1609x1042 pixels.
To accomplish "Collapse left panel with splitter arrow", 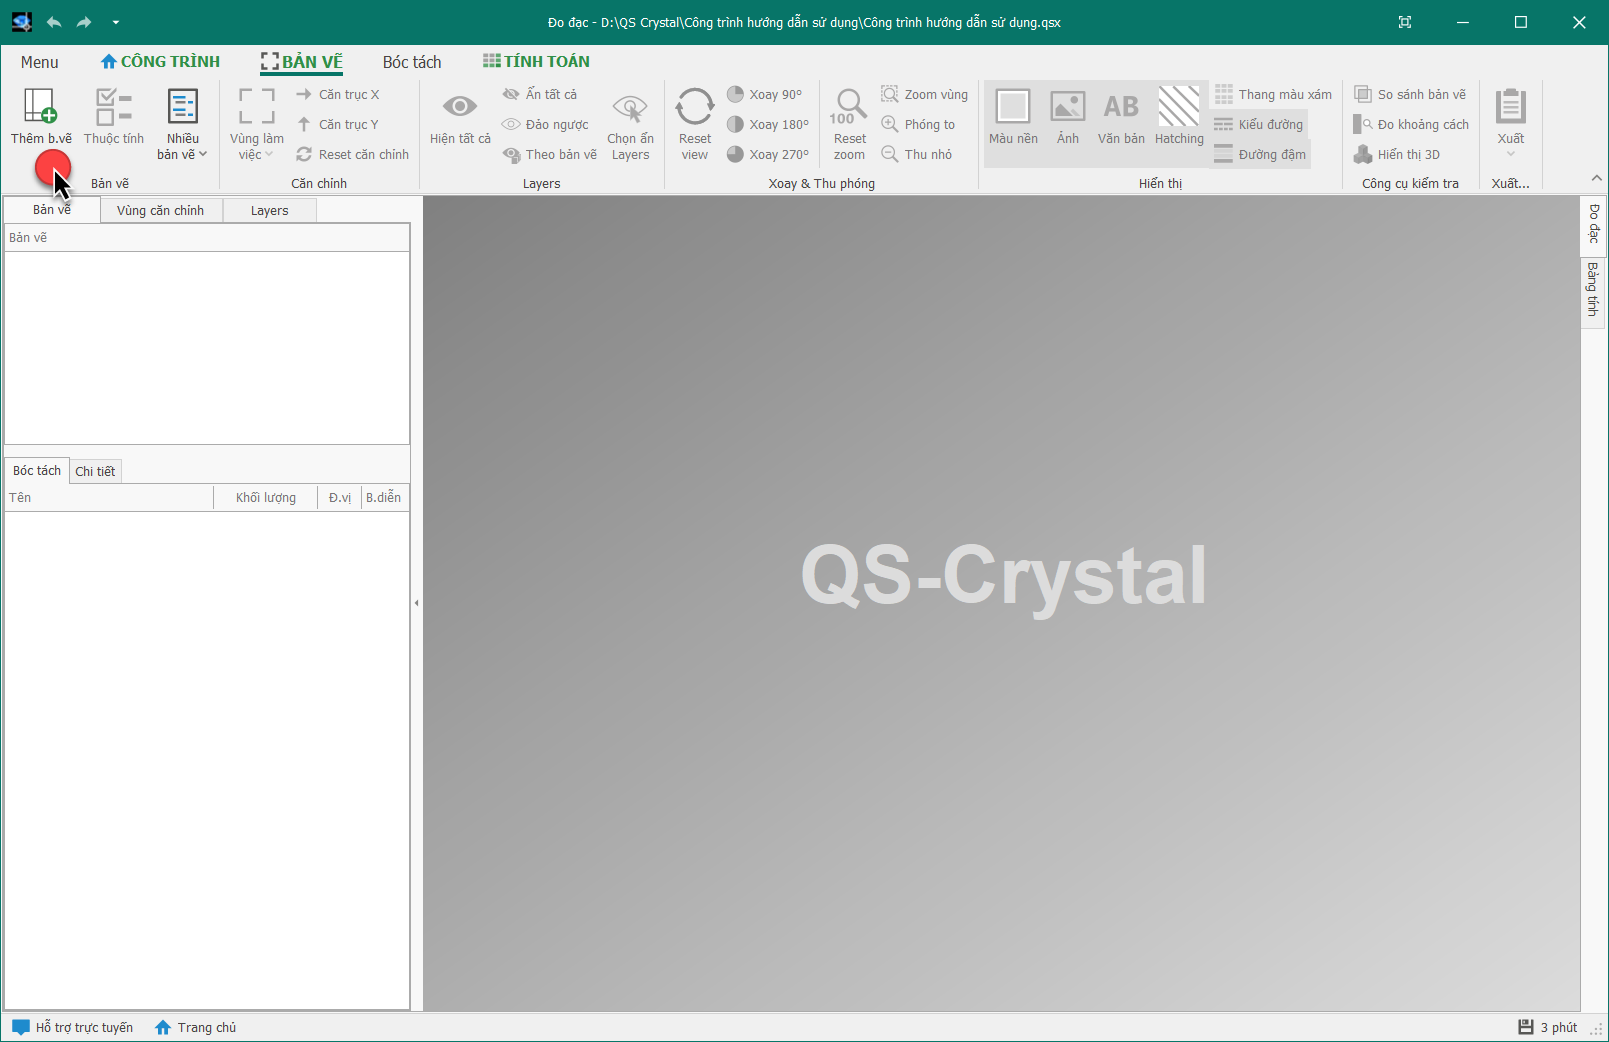I will [416, 603].
